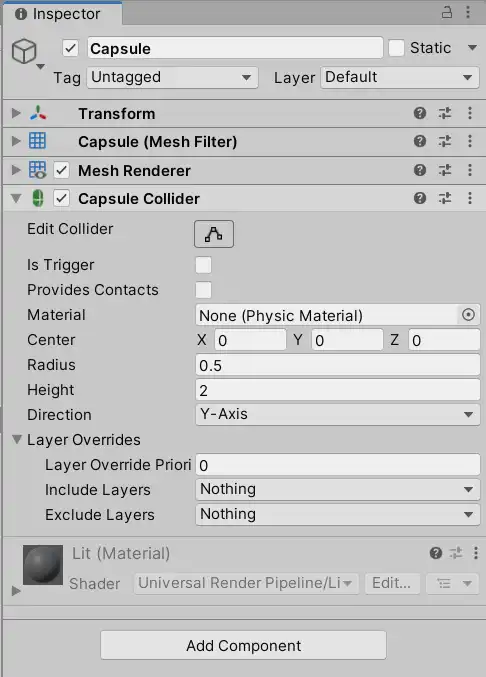Open Mesh Renderer more options menu
Image resolution: width=486 pixels, height=677 pixels.
coord(470,170)
